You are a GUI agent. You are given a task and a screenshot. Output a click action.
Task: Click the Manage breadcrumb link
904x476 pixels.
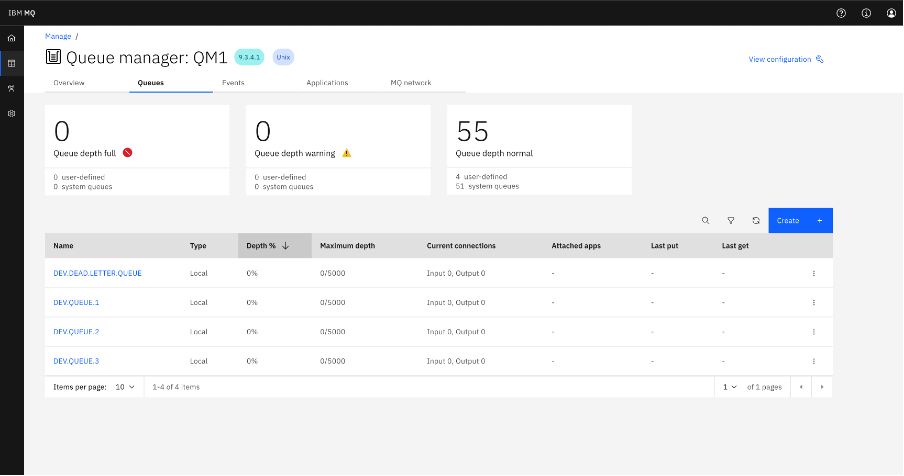coord(58,36)
